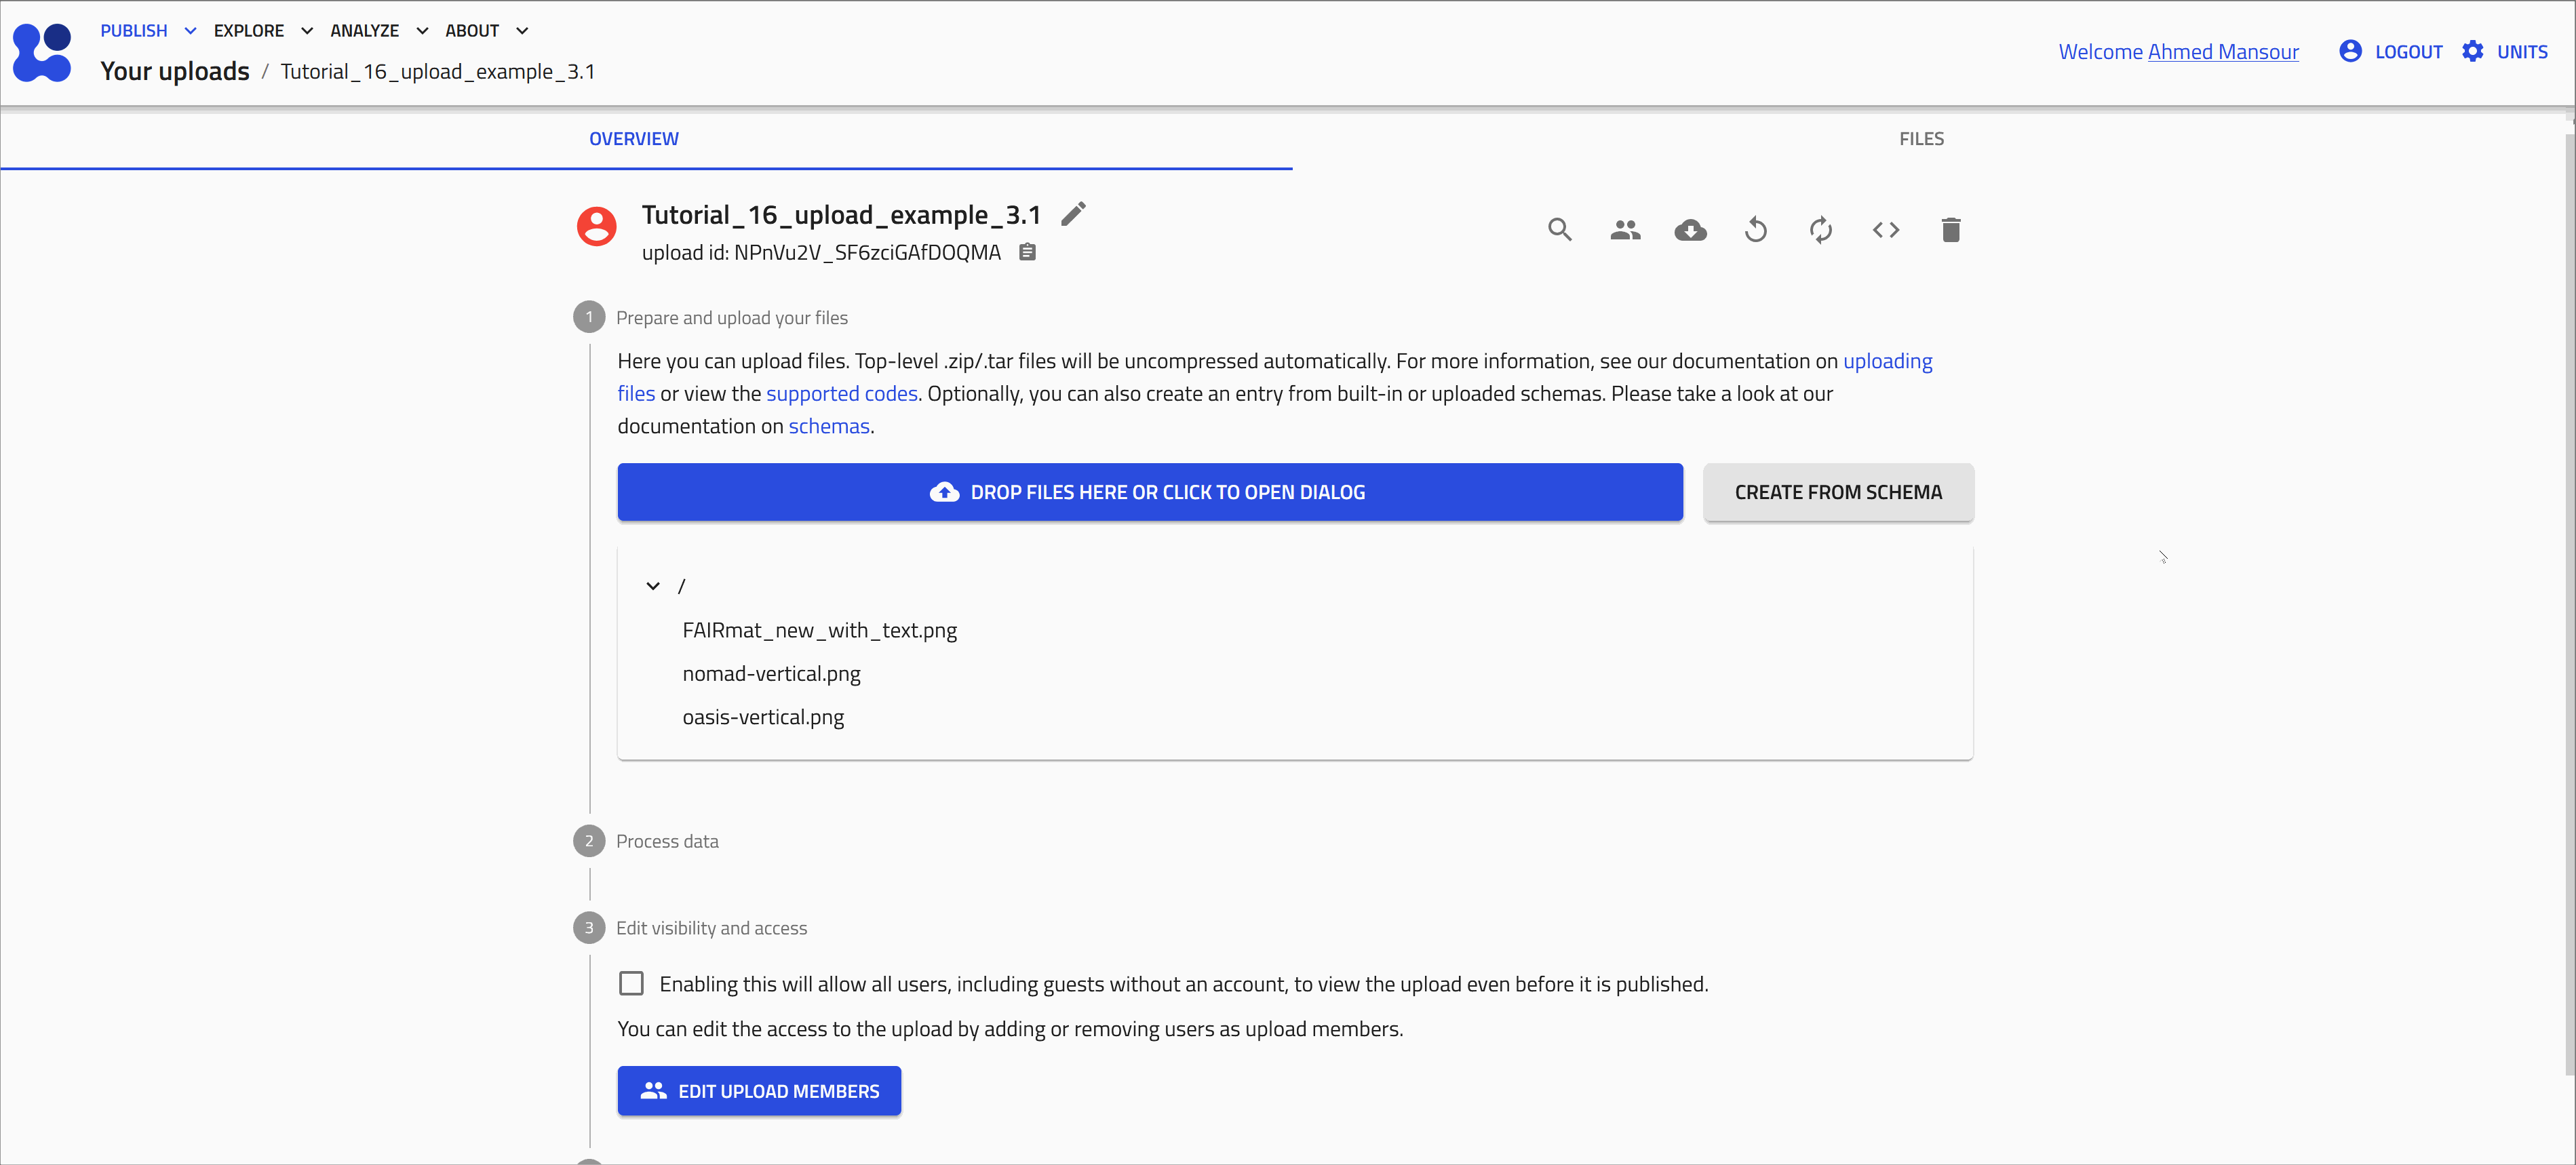
Task: Switch to the Files tab
Action: [x=1921, y=139]
